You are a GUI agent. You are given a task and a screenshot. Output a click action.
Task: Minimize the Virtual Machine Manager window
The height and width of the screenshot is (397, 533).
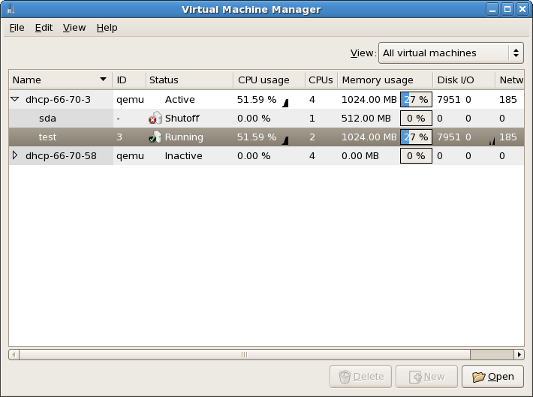click(x=492, y=9)
